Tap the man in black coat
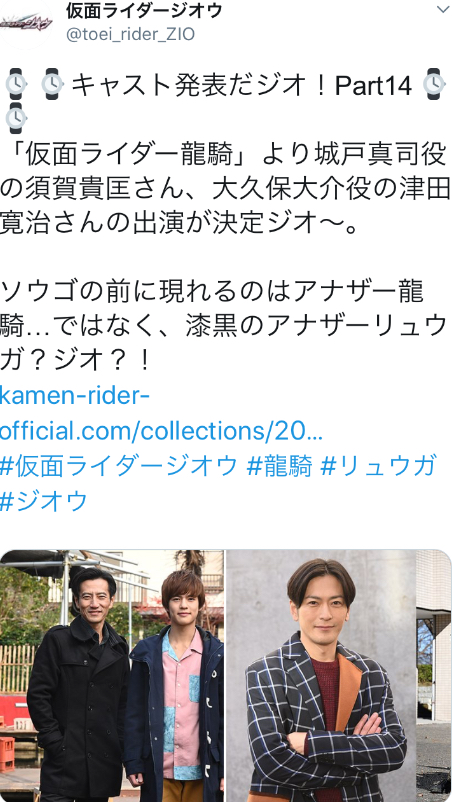Screen dimensions: 452x802 pos(79,685)
